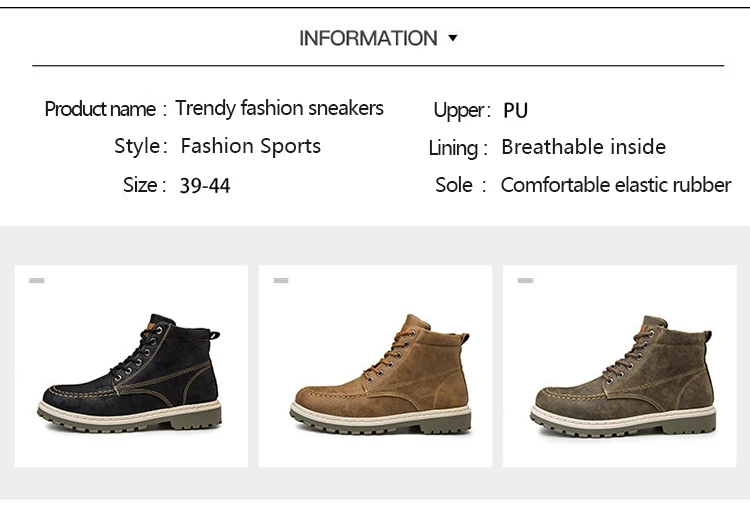Viewport: 750px width, 506px height.
Task: Click gray dash icon on olive boot card
Action: pos(525,281)
